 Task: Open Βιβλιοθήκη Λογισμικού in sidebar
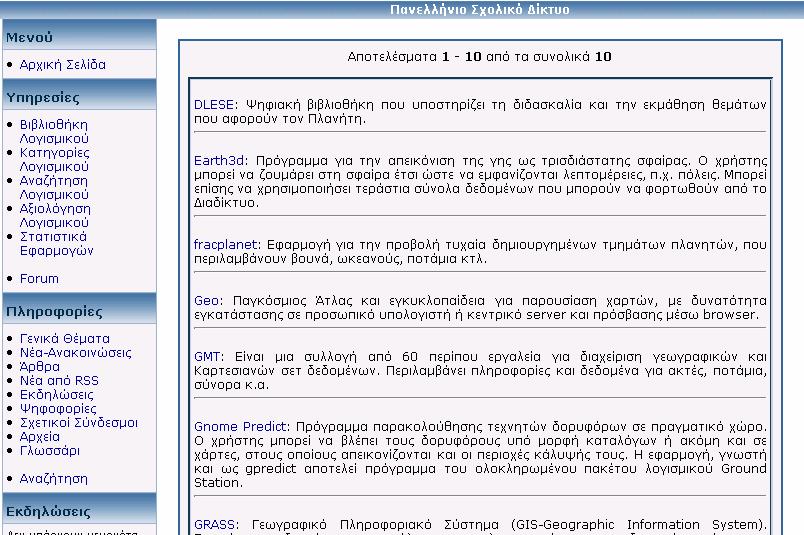(54, 131)
